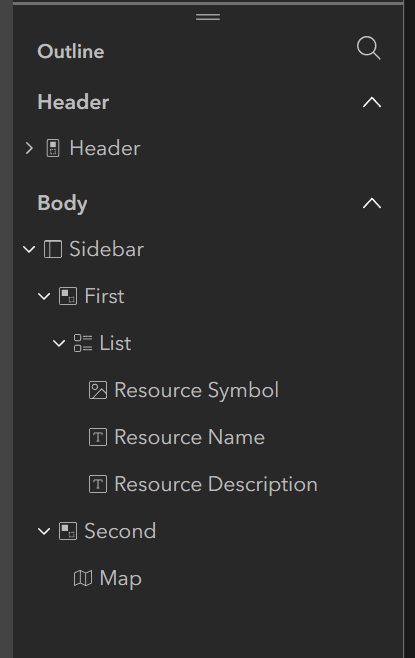Screen dimensions: 415x658
Task: Collapse the List tree node arrow
Action: [59, 343]
